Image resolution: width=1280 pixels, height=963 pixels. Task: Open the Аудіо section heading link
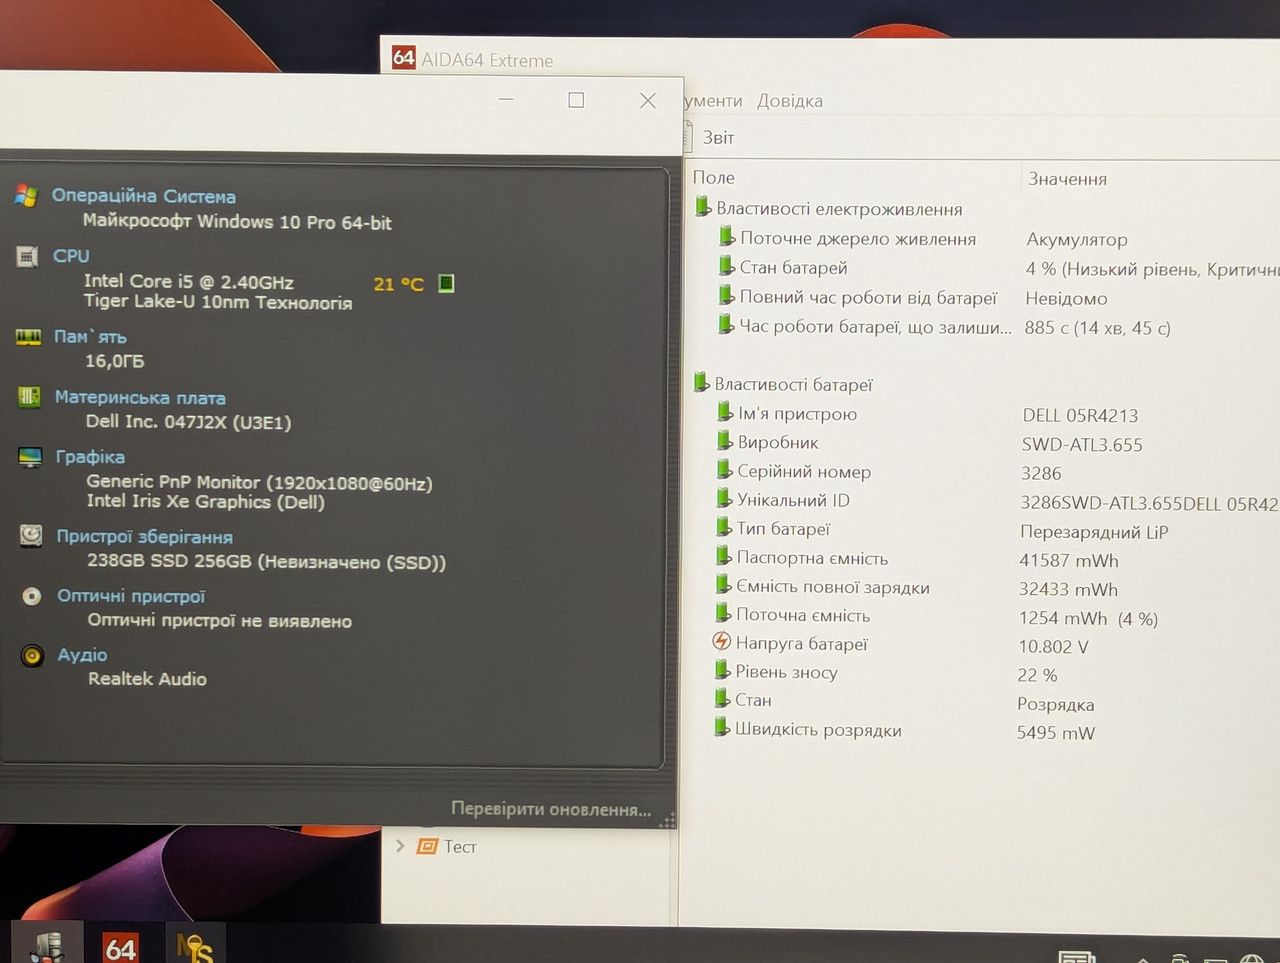pyautogui.click(x=82, y=655)
